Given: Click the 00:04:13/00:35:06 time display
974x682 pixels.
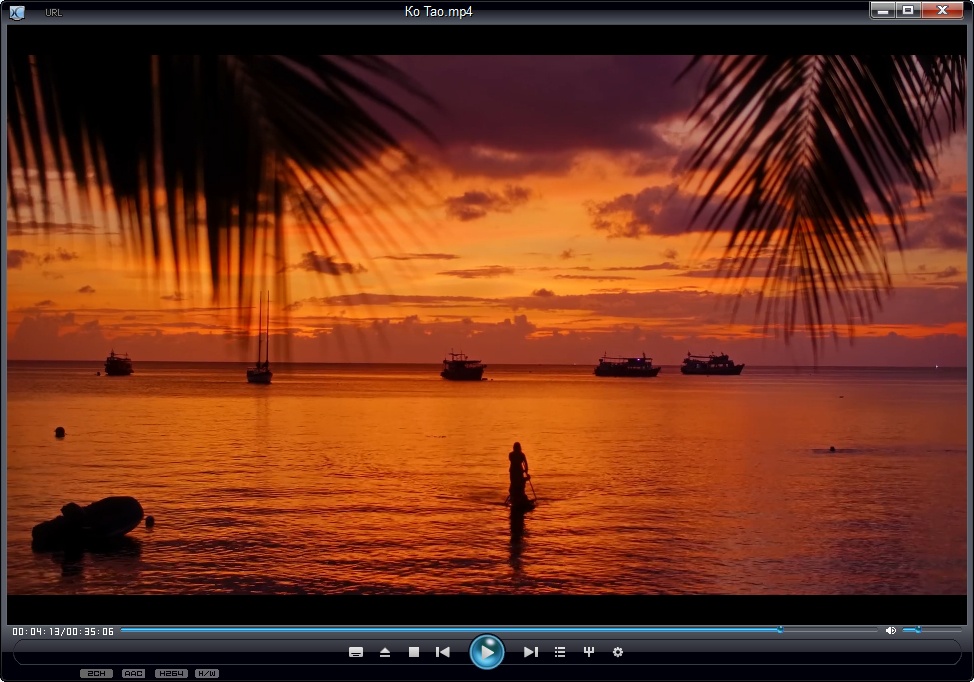Looking at the screenshot, I should coord(63,631).
